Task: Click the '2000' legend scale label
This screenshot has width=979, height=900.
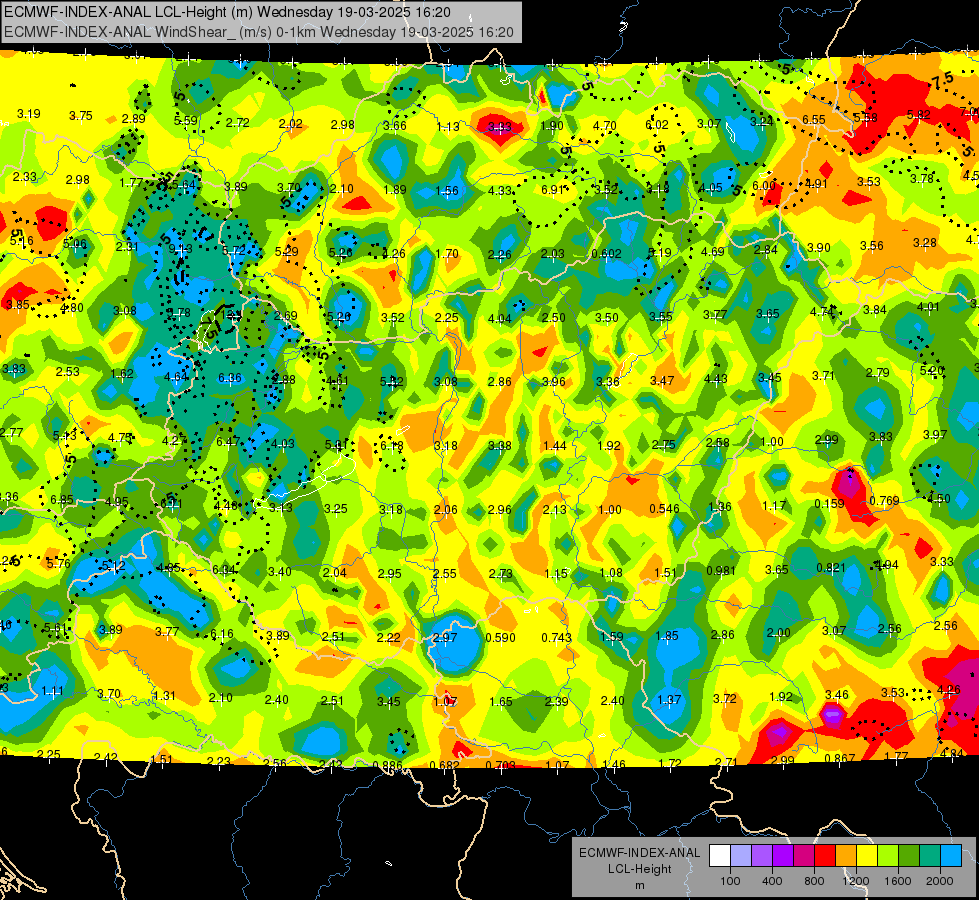Action: coord(940,881)
